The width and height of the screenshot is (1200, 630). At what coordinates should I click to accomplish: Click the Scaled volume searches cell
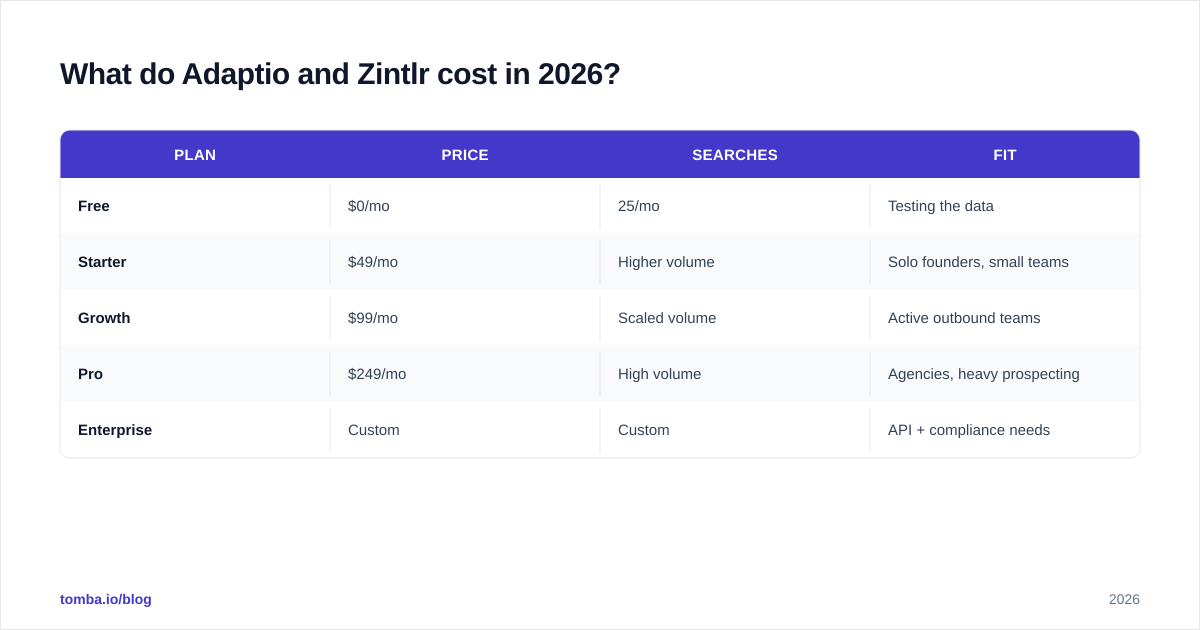click(x=735, y=318)
